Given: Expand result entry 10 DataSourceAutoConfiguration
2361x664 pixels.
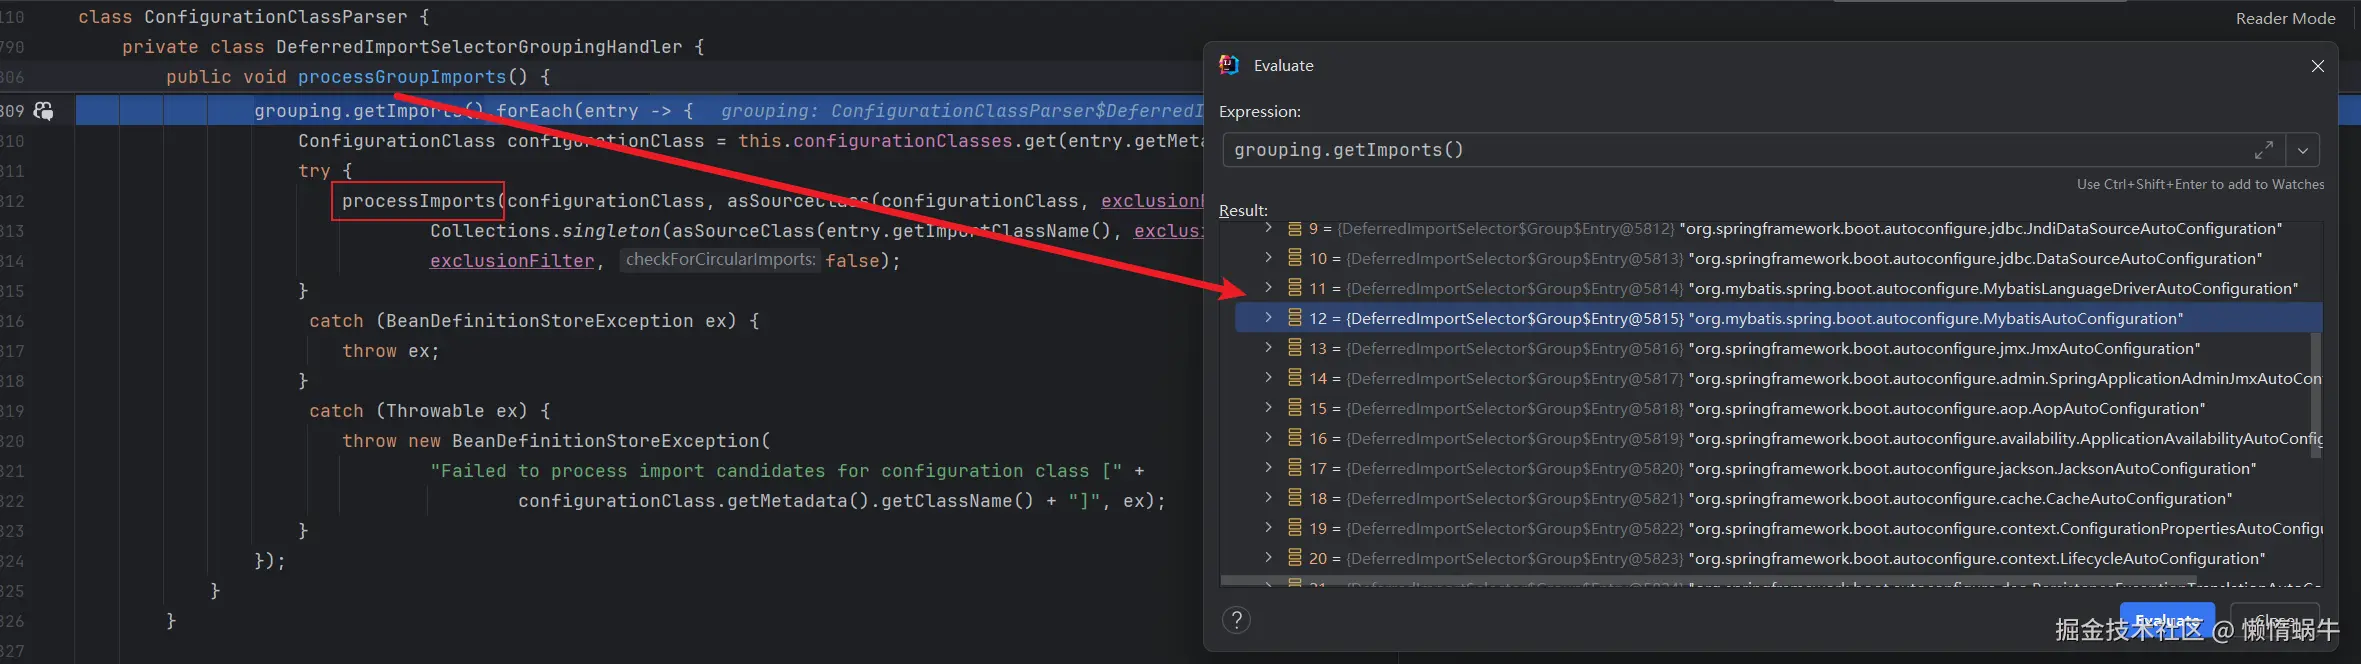Looking at the screenshot, I should click(x=1268, y=259).
